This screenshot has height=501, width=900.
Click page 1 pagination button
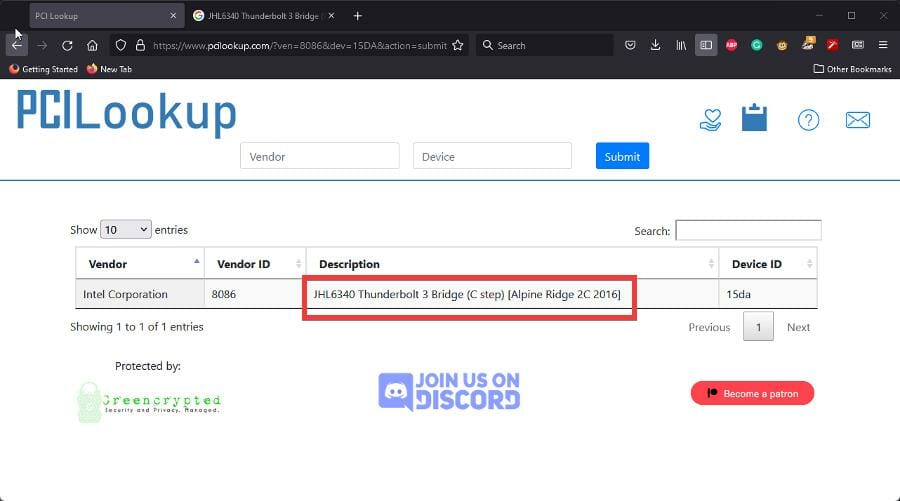coord(758,327)
